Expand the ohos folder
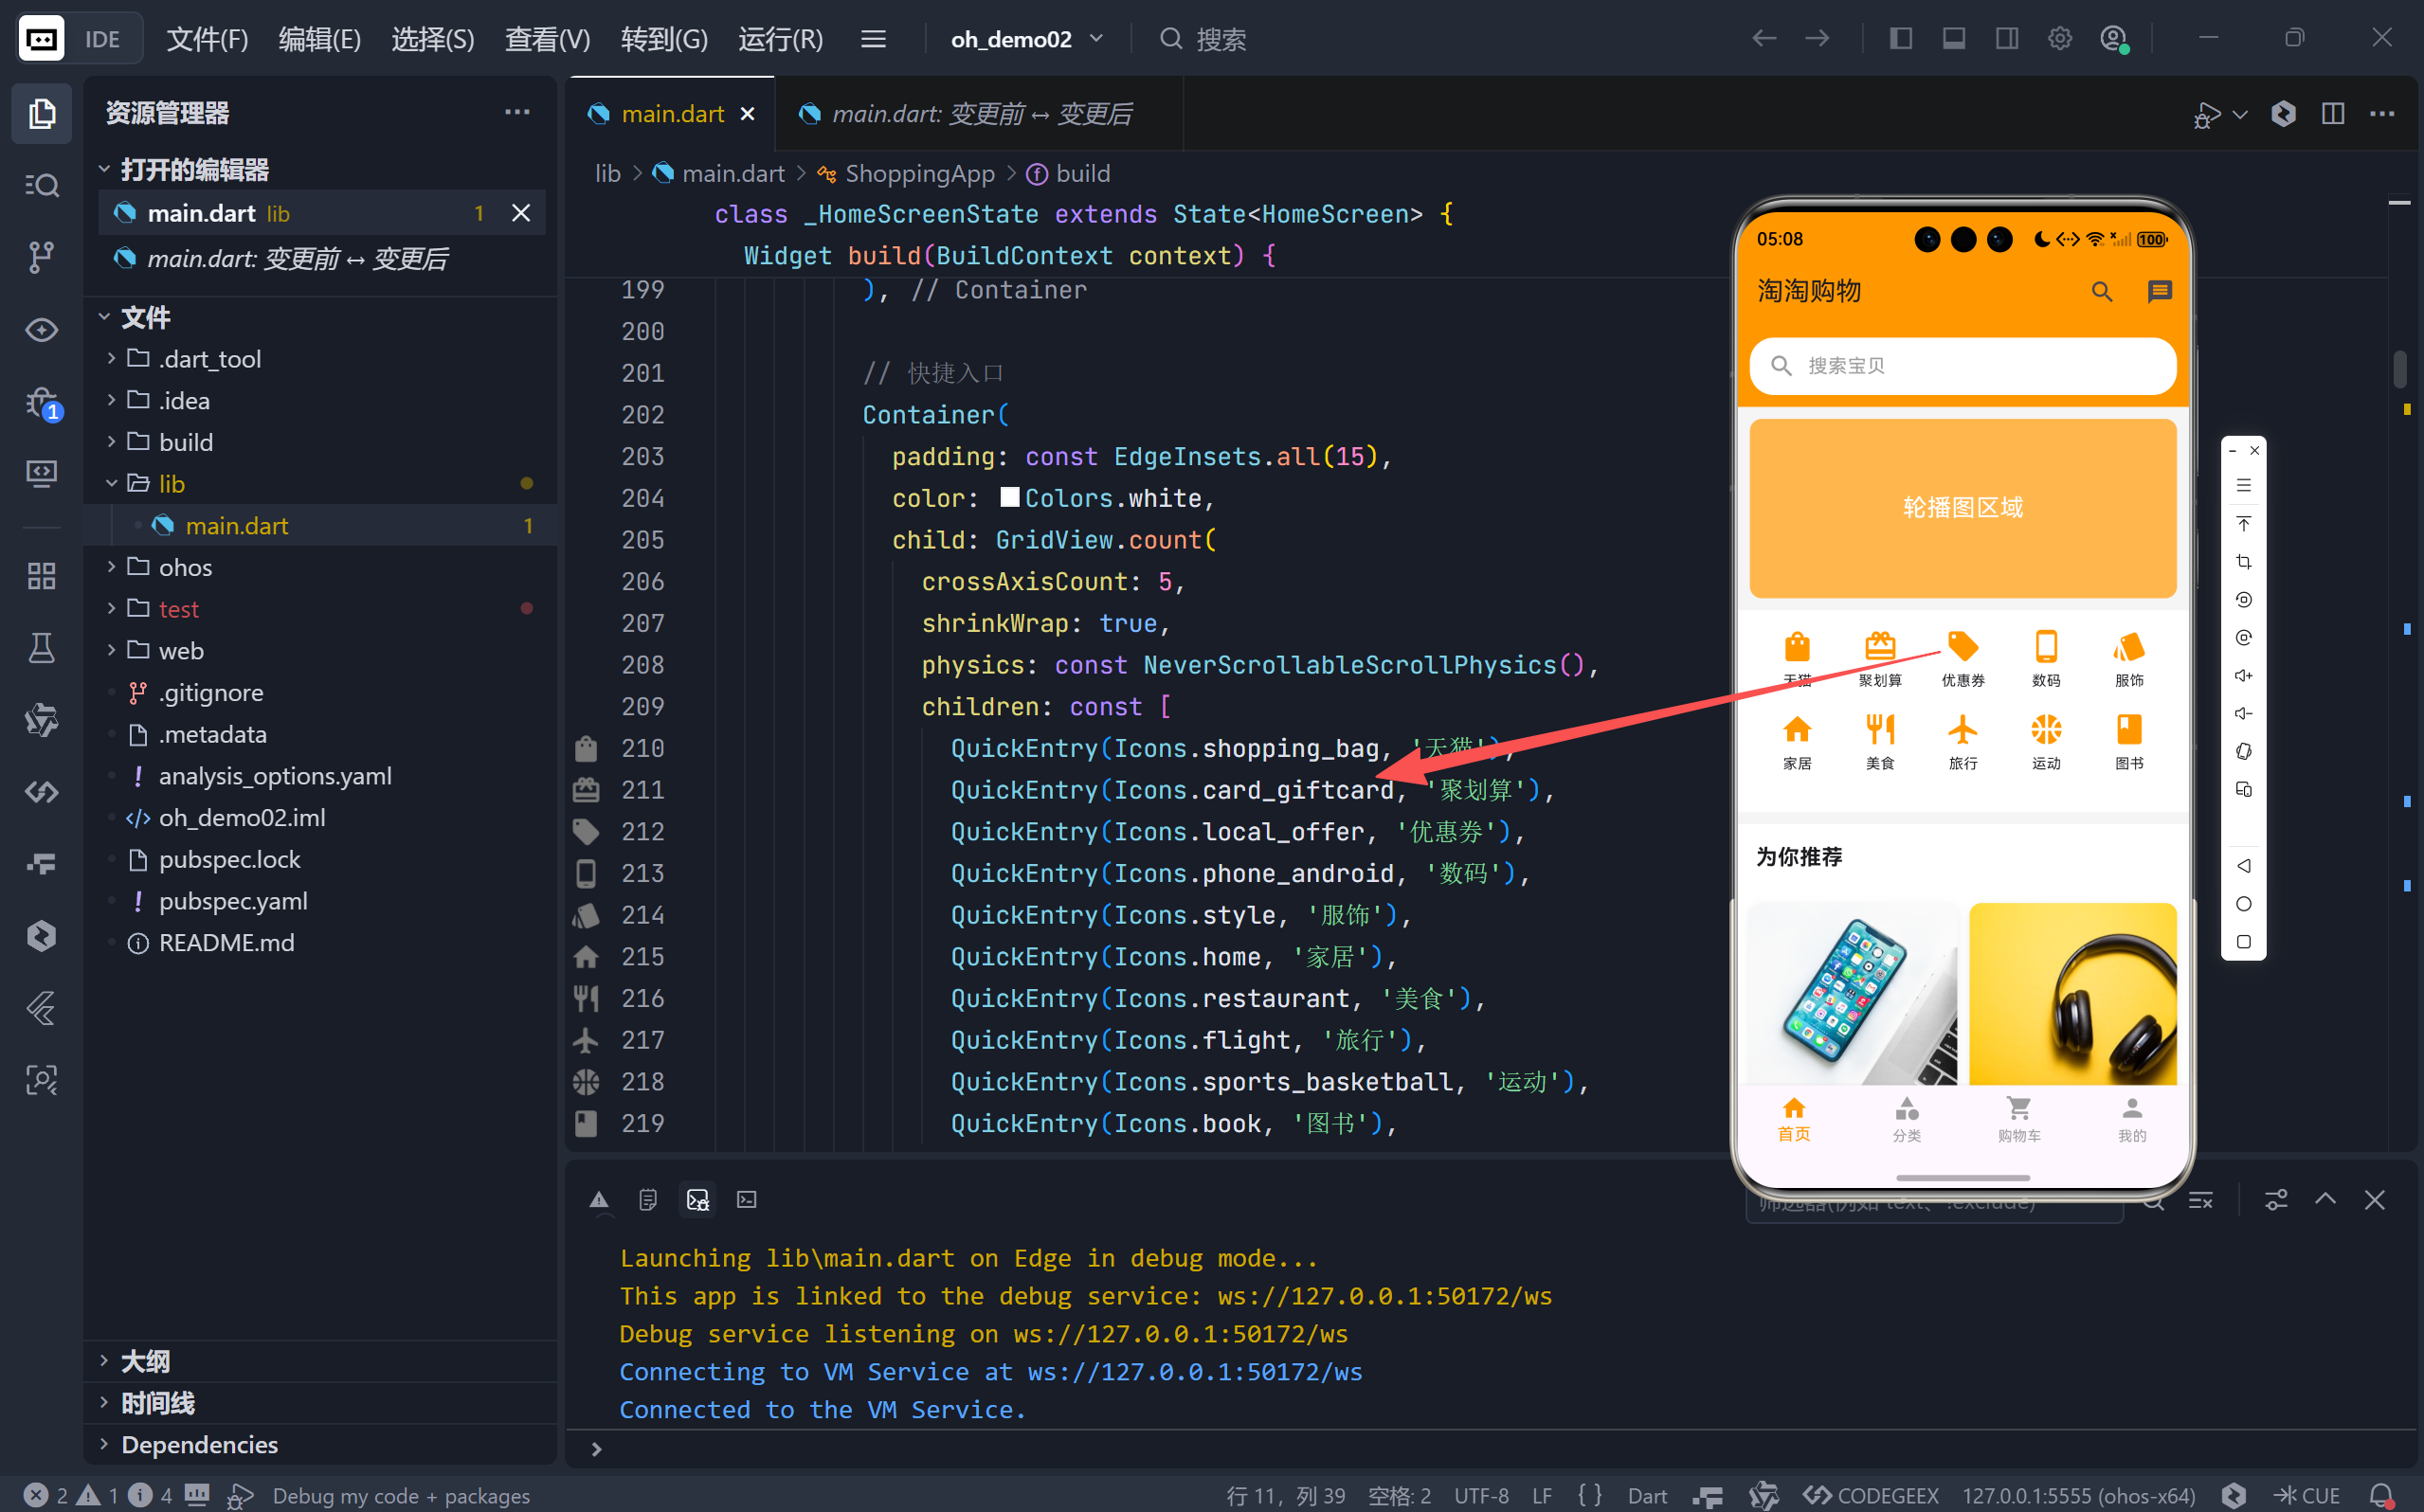 point(185,567)
